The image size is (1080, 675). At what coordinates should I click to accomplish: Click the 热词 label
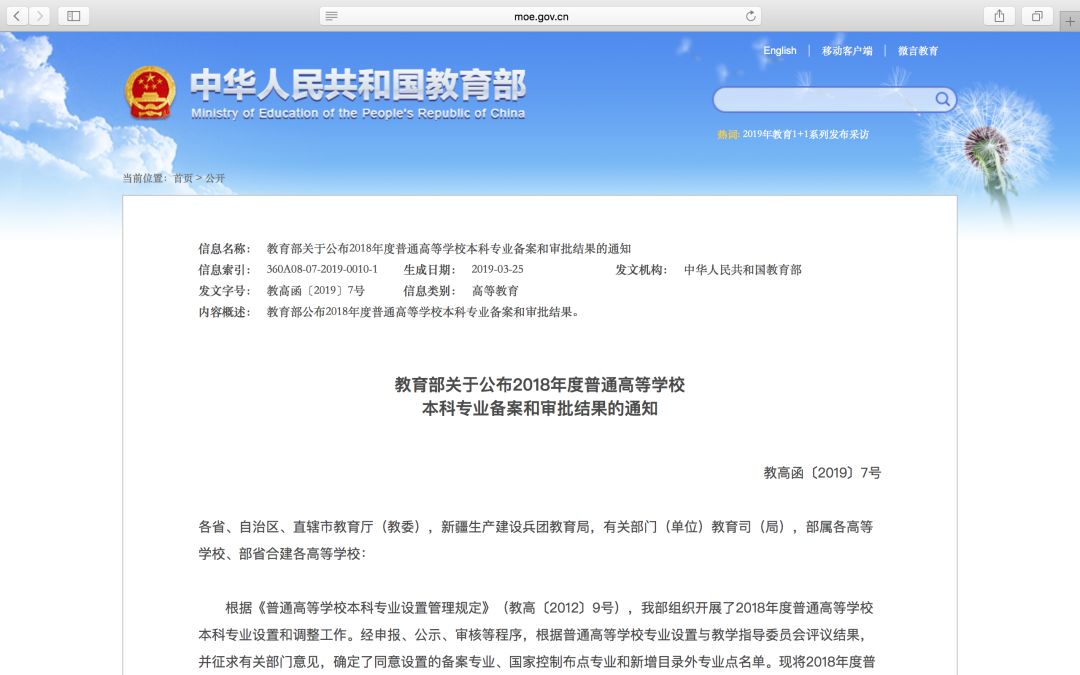pos(728,134)
